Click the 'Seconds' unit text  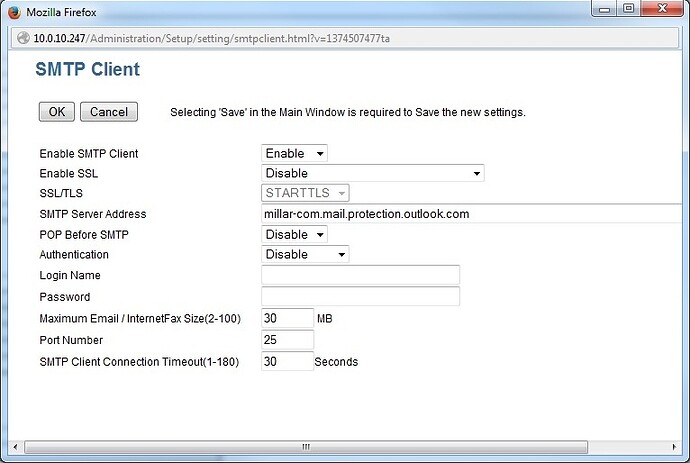[x=336, y=362]
